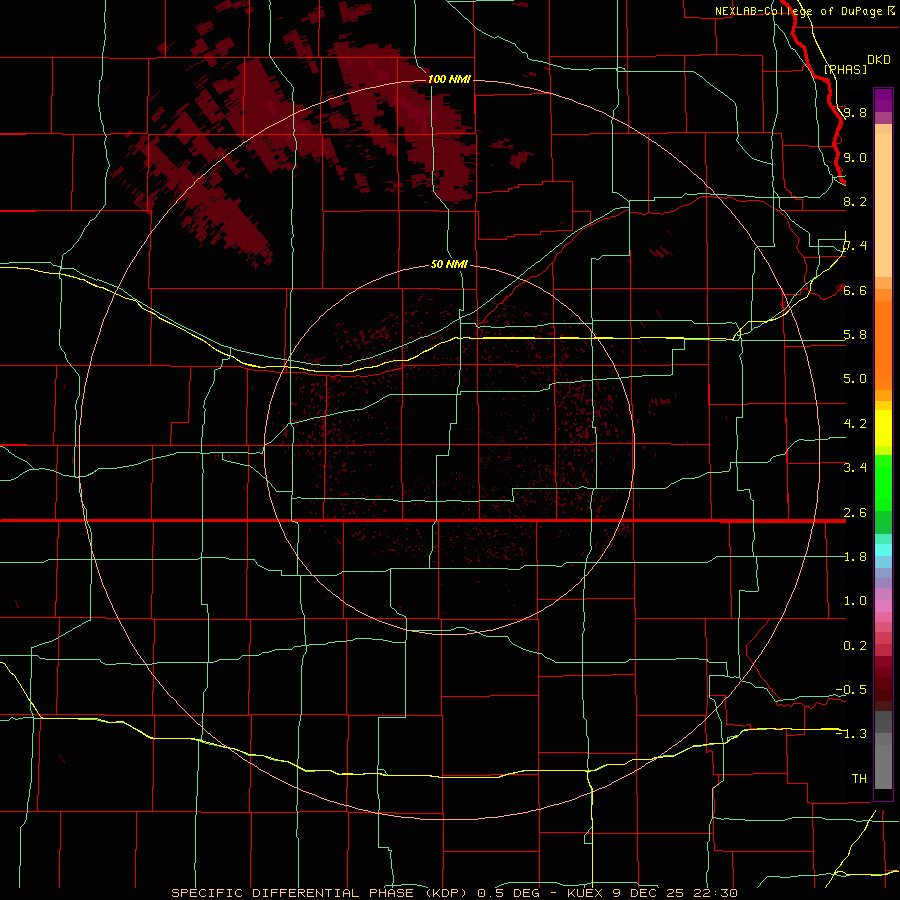Click the 0.2 value on the color scale
The width and height of the screenshot is (900, 900).
click(855, 646)
